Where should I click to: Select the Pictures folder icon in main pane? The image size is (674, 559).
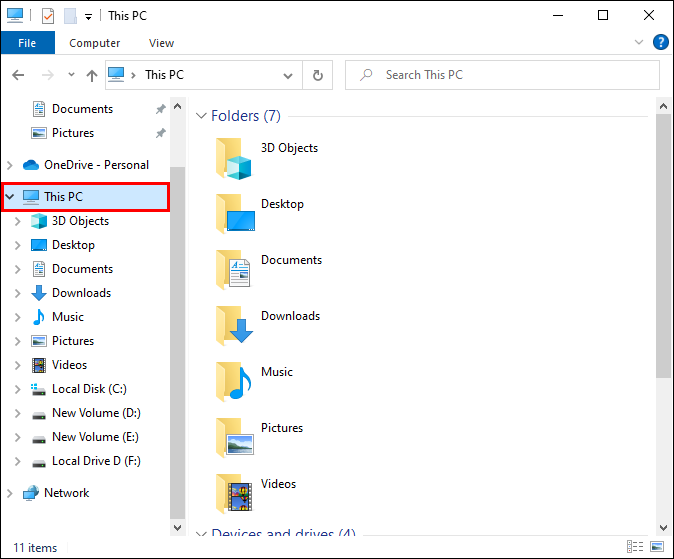235,438
